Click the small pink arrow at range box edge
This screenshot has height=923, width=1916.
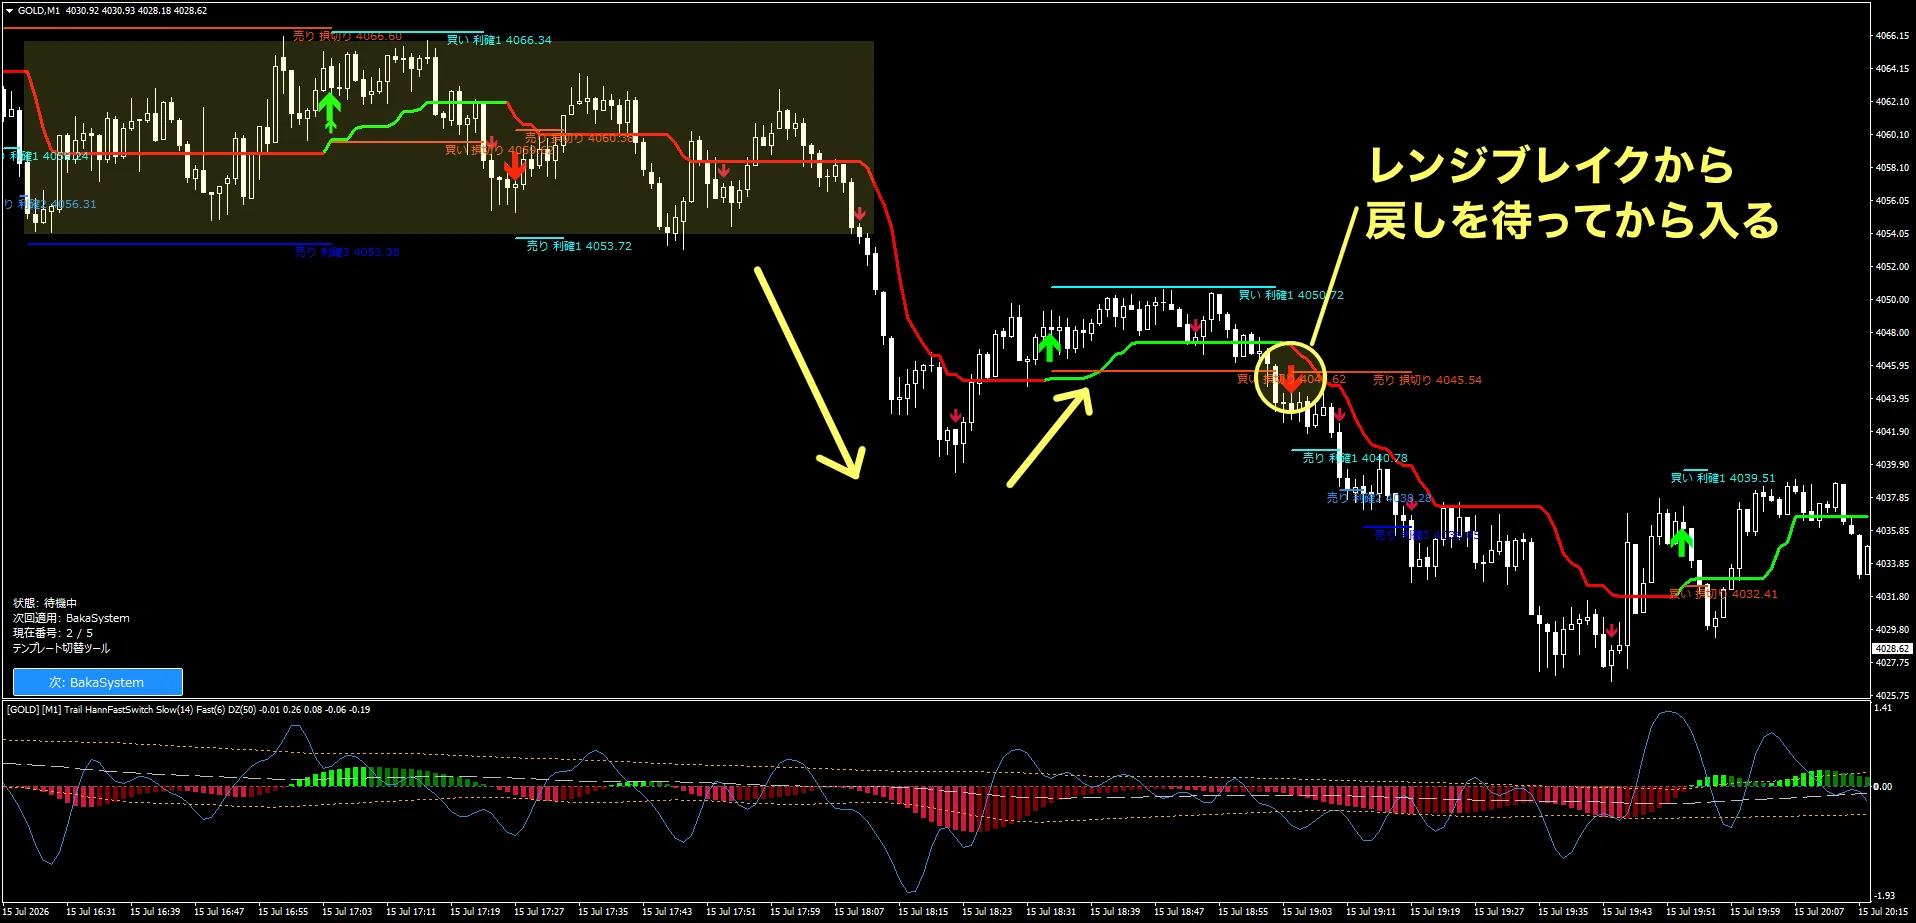[x=859, y=215]
